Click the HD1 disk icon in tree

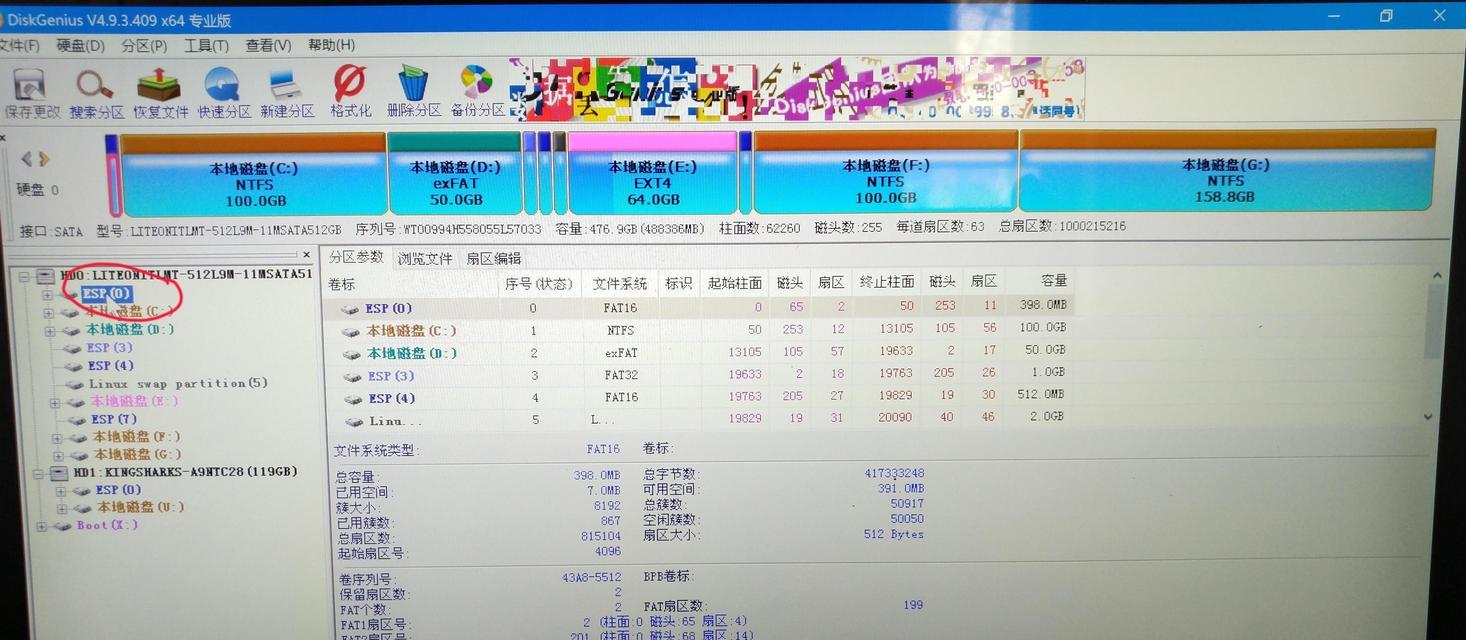click(x=58, y=473)
